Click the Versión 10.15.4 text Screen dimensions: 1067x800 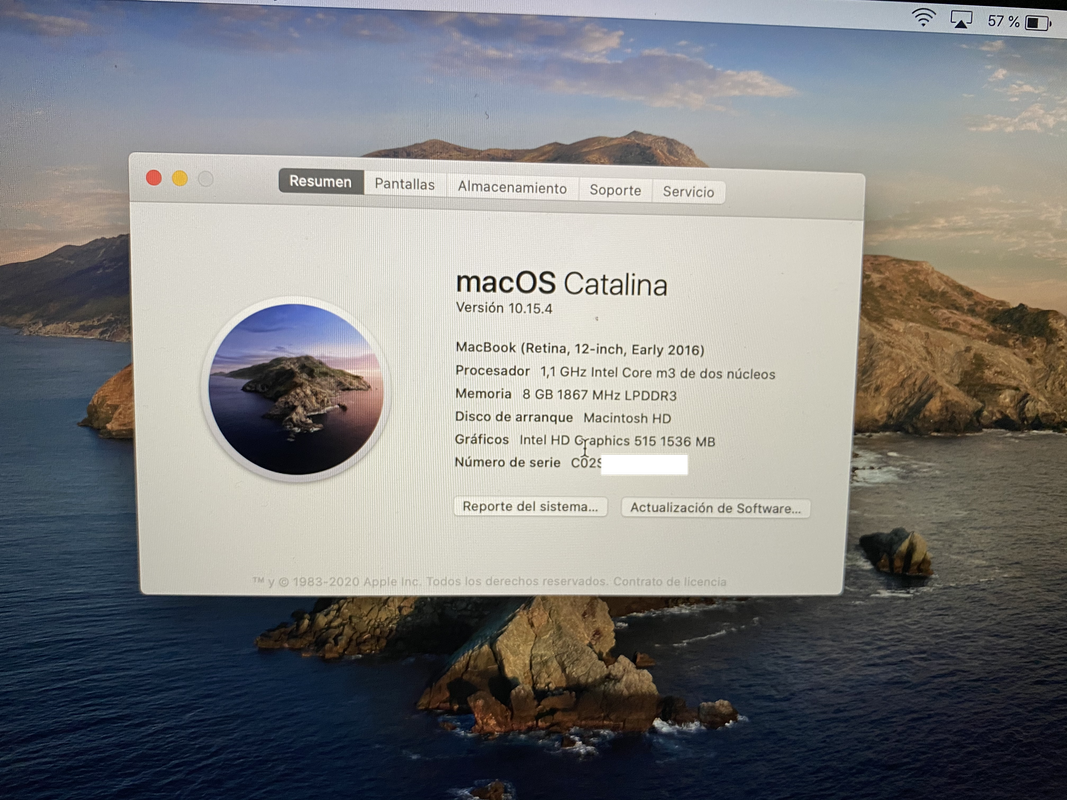(x=504, y=308)
